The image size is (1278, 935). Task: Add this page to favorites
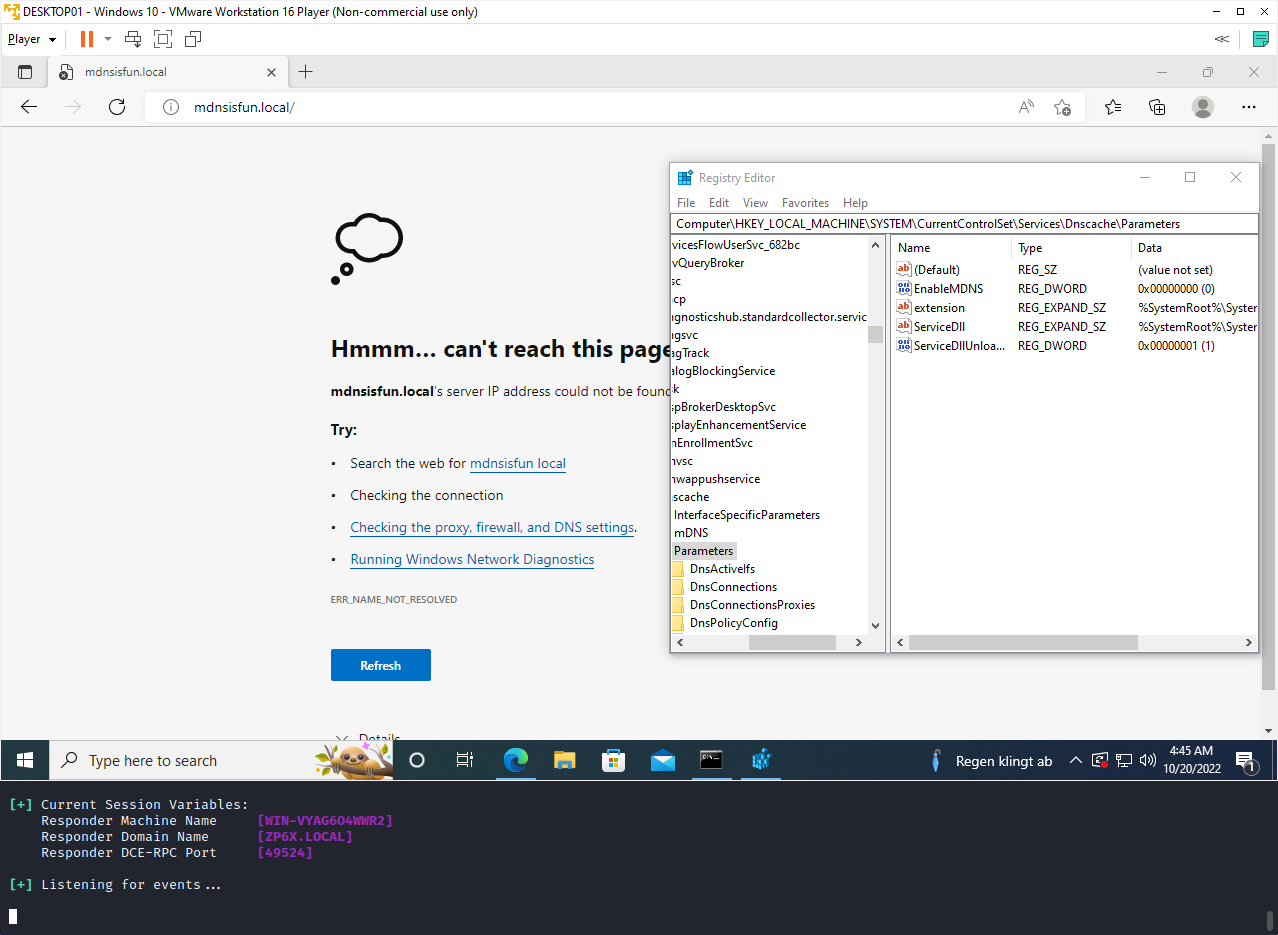pyautogui.click(x=1062, y=107)
